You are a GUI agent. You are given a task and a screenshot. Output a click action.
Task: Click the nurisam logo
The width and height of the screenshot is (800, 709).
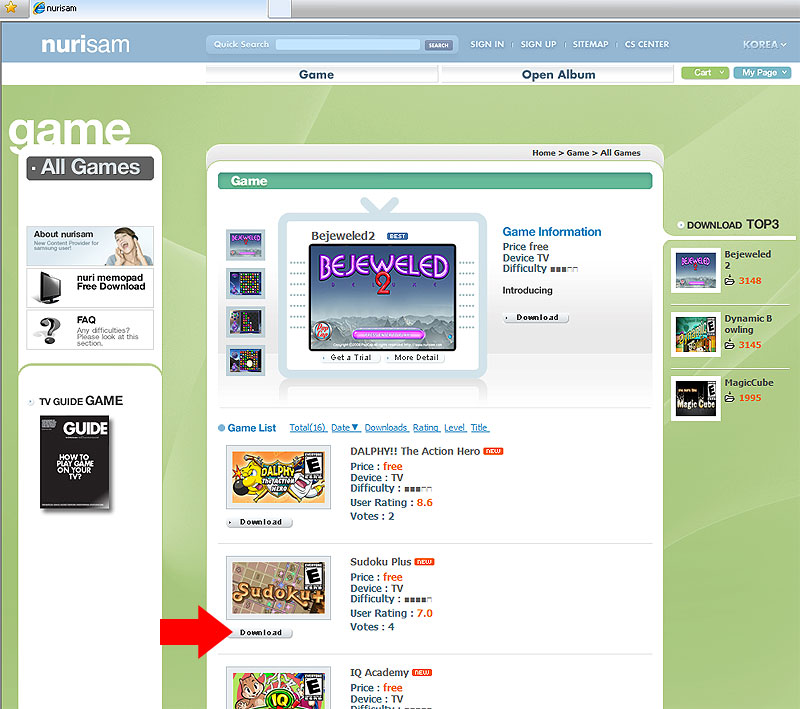(x=85, y=44)
